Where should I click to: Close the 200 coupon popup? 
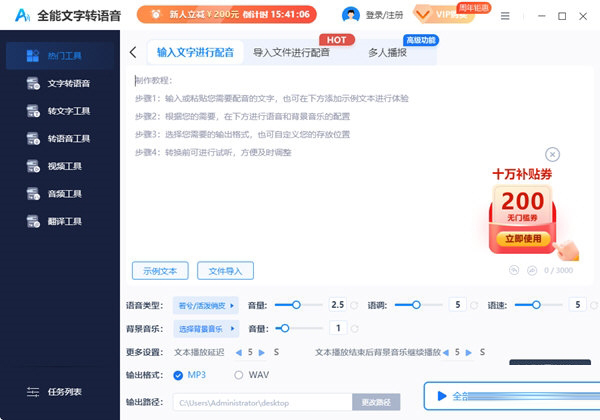click(x=553, y=154)
